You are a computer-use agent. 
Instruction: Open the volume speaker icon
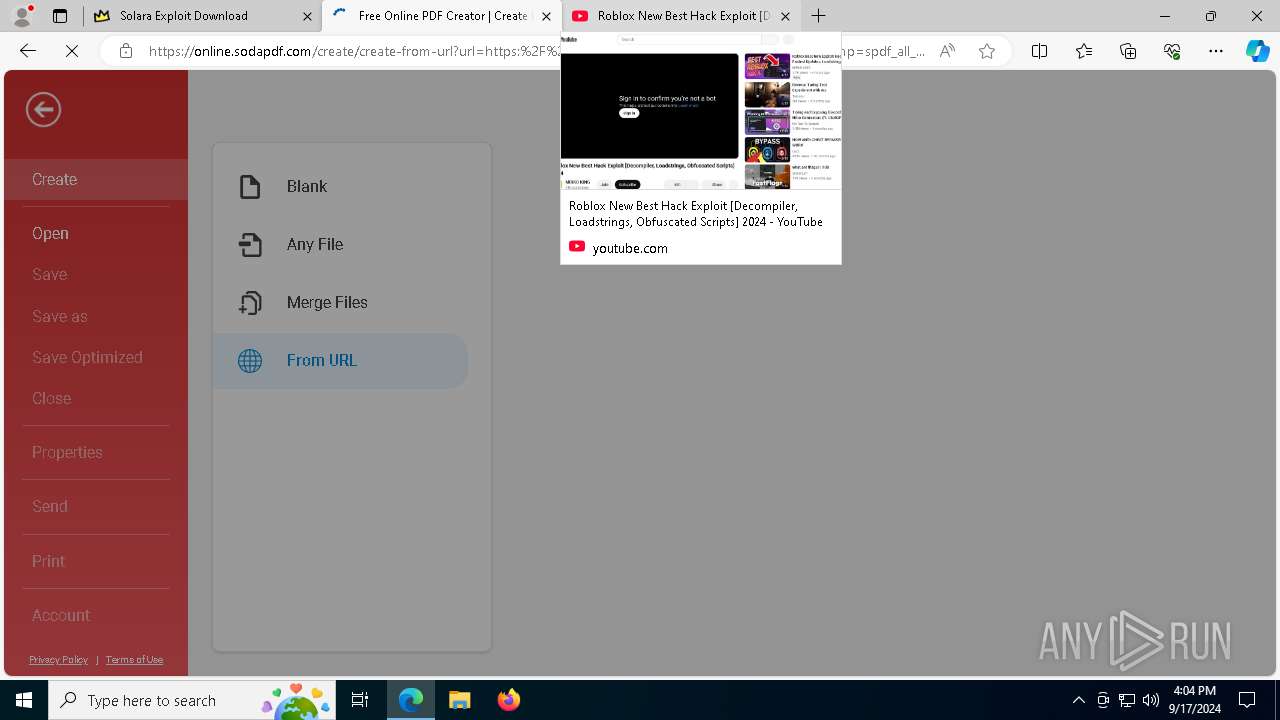coord(1151,700)
